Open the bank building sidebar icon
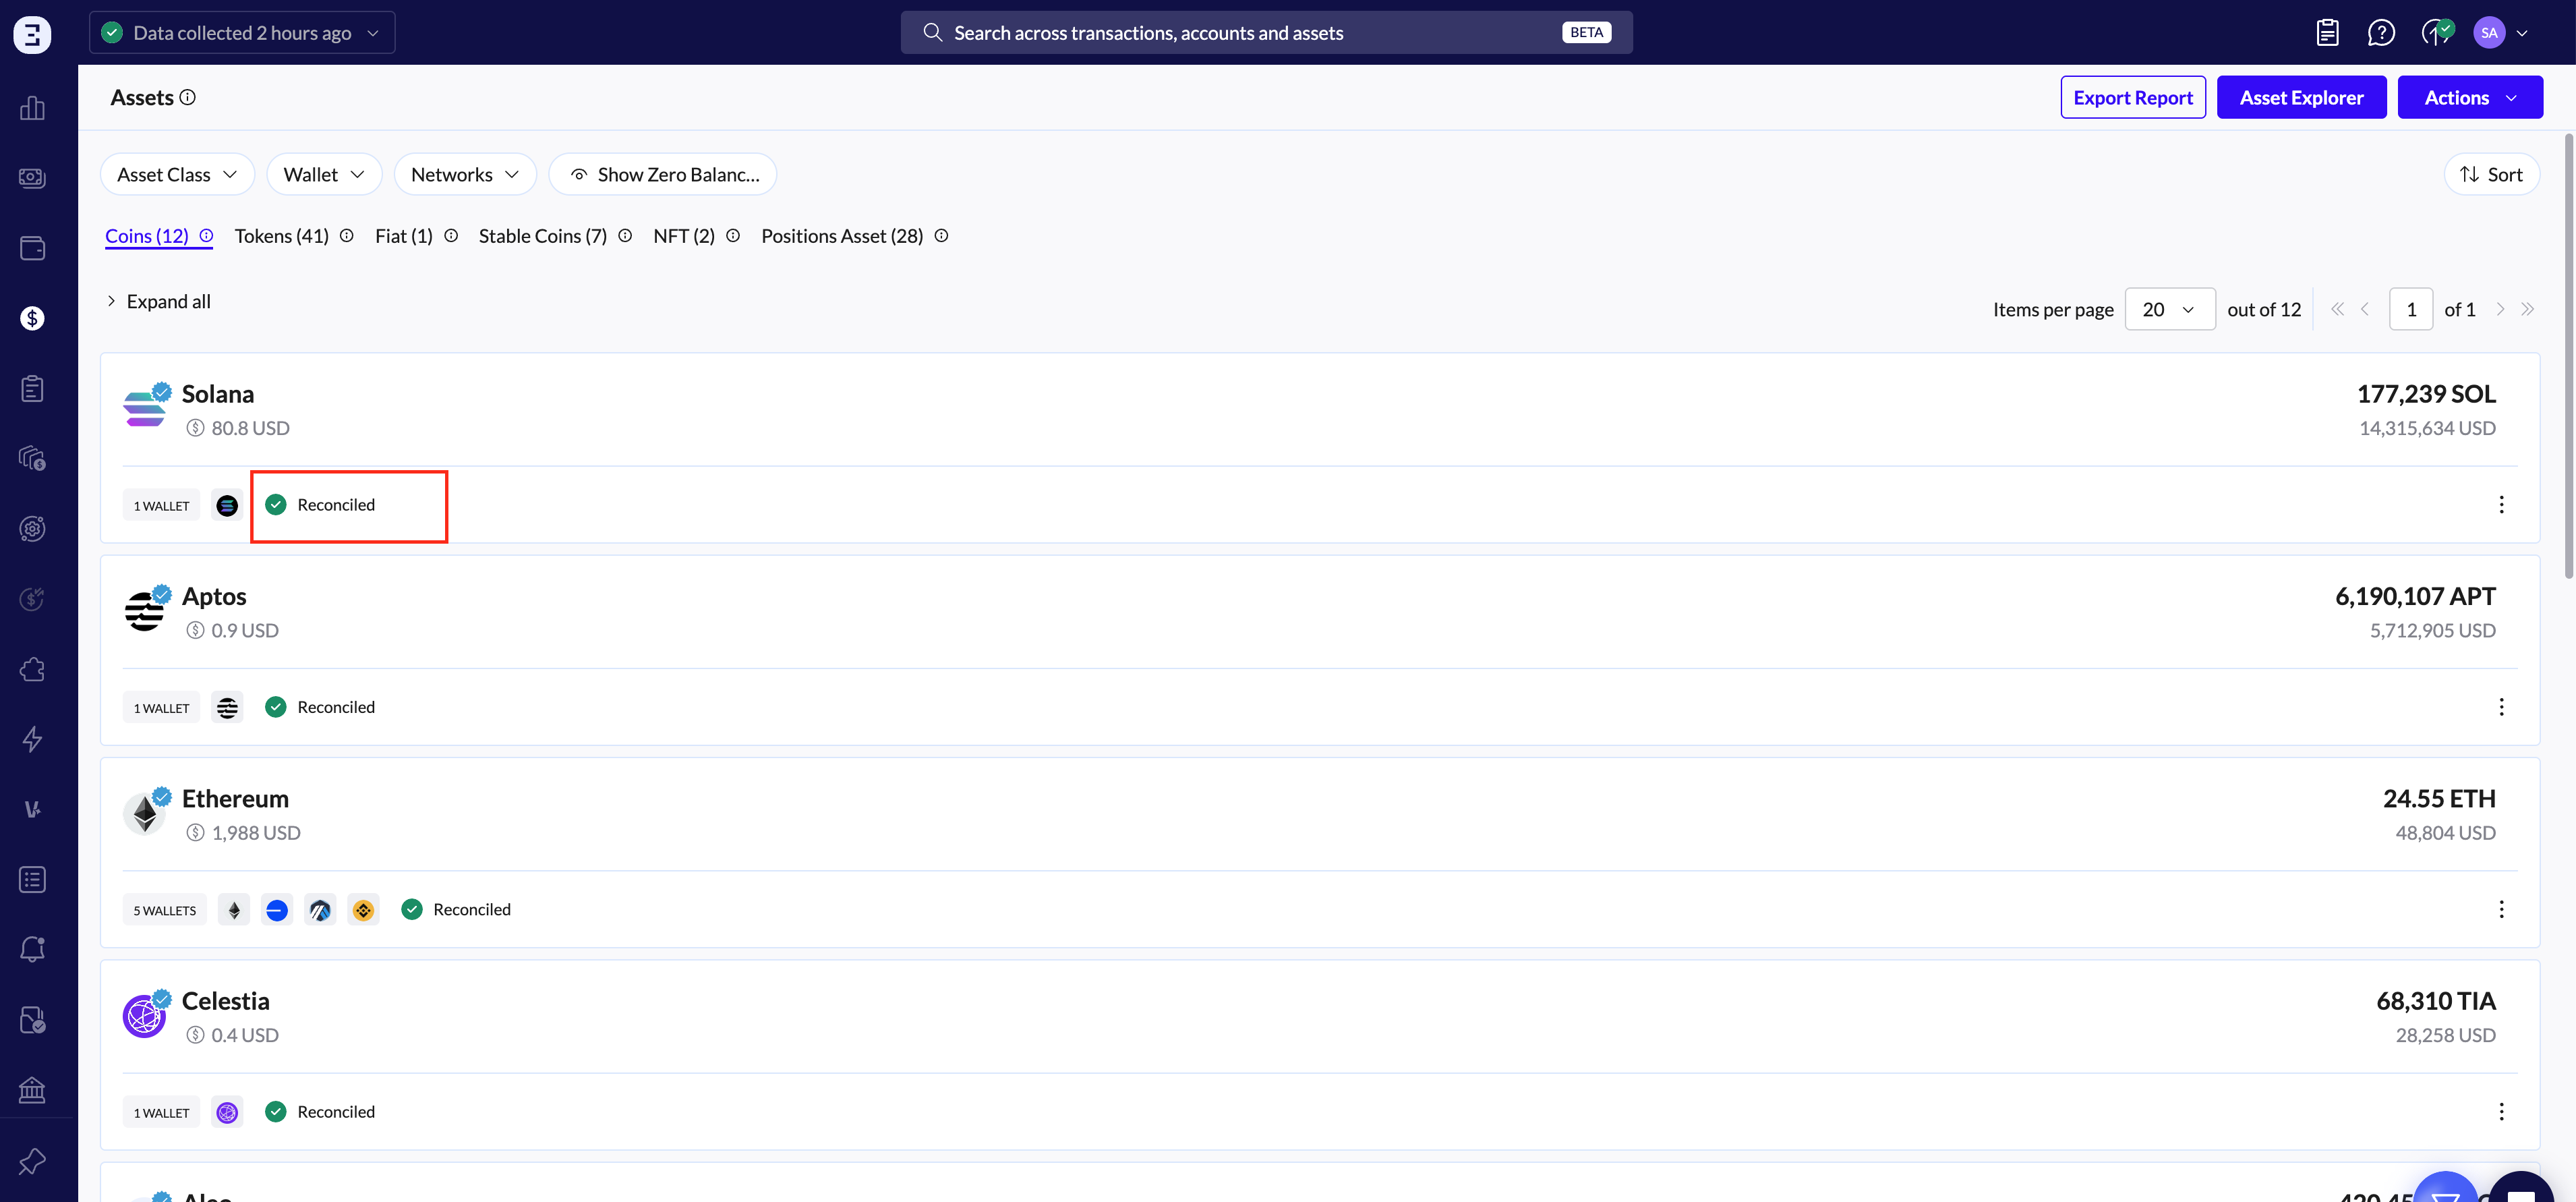 (x=32, y=1089)
